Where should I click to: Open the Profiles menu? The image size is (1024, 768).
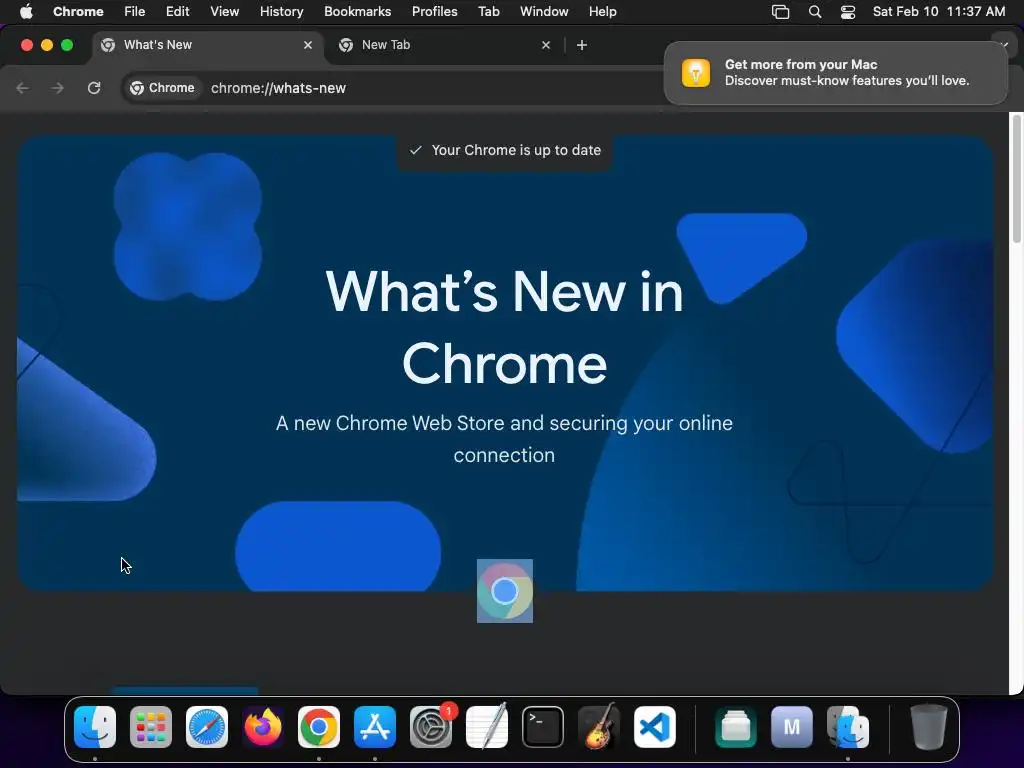(x=434, y=11)
